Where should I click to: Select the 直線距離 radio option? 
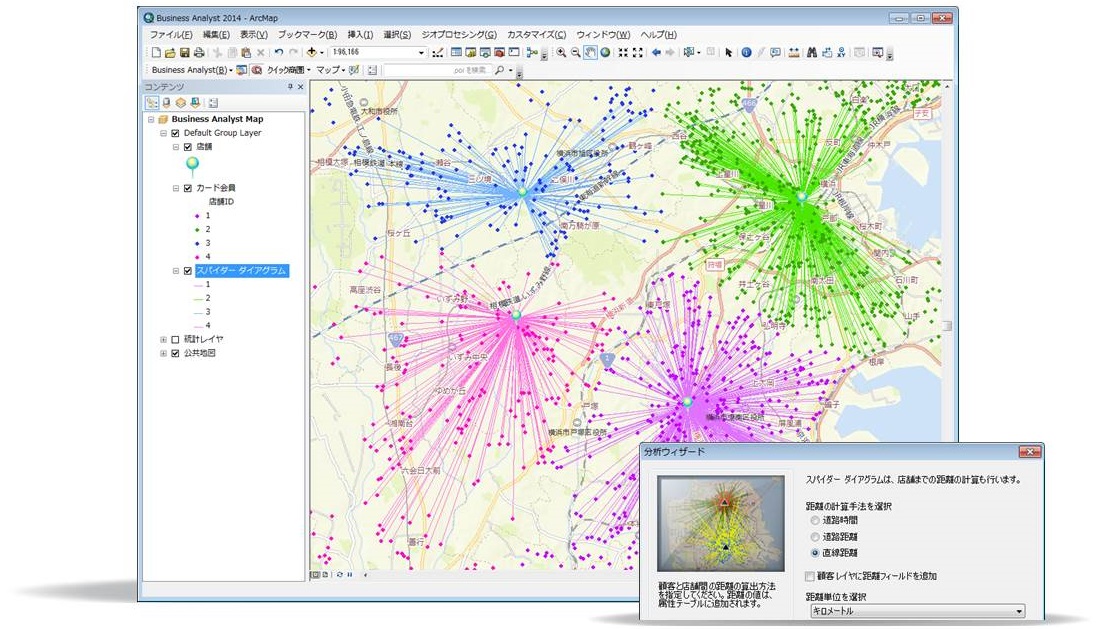coord(815,553)
